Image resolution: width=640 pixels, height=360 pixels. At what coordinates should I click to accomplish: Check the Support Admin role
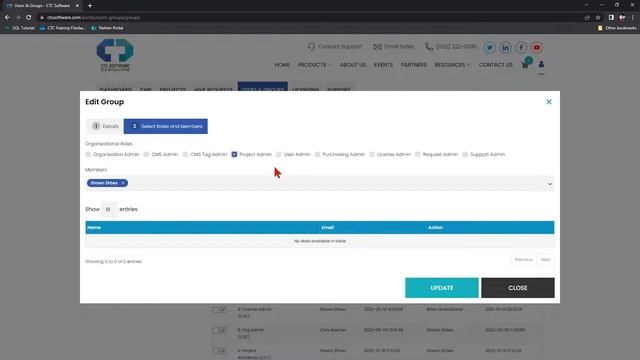(465, 154)
